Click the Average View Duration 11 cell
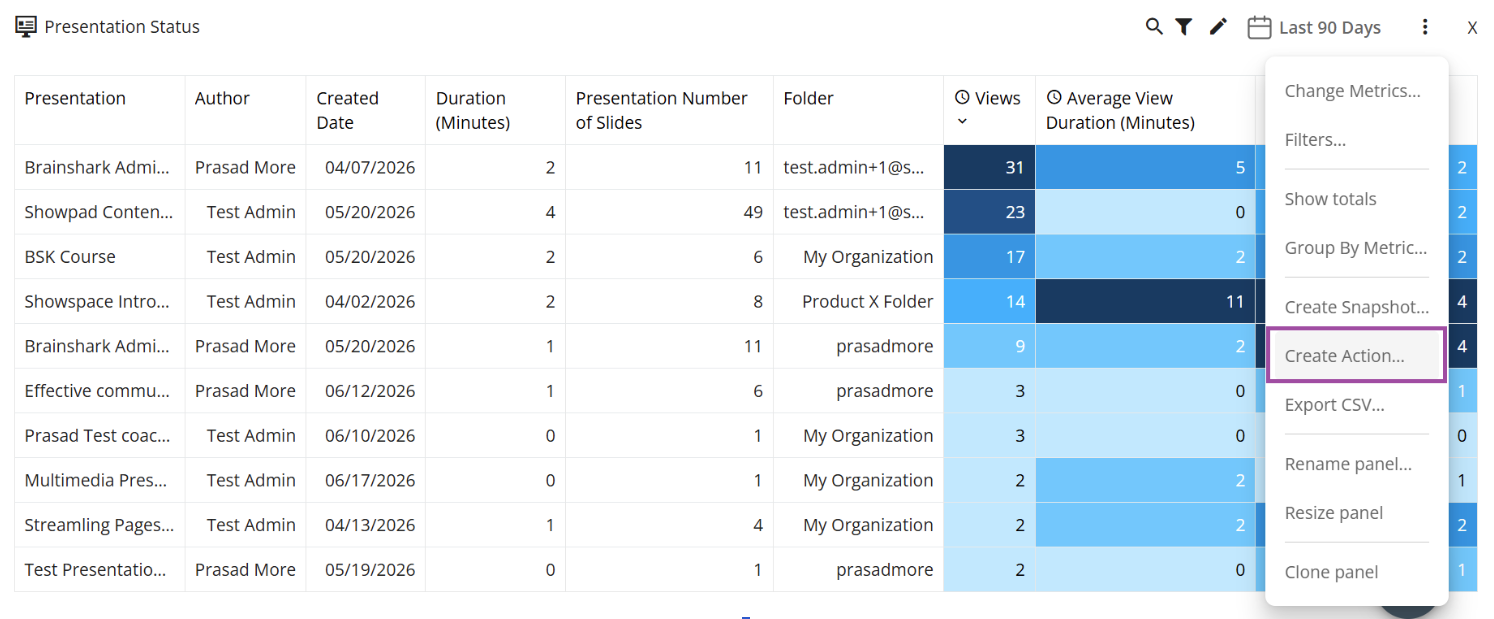1494x619 pixels. click(x=1145, y=301)
